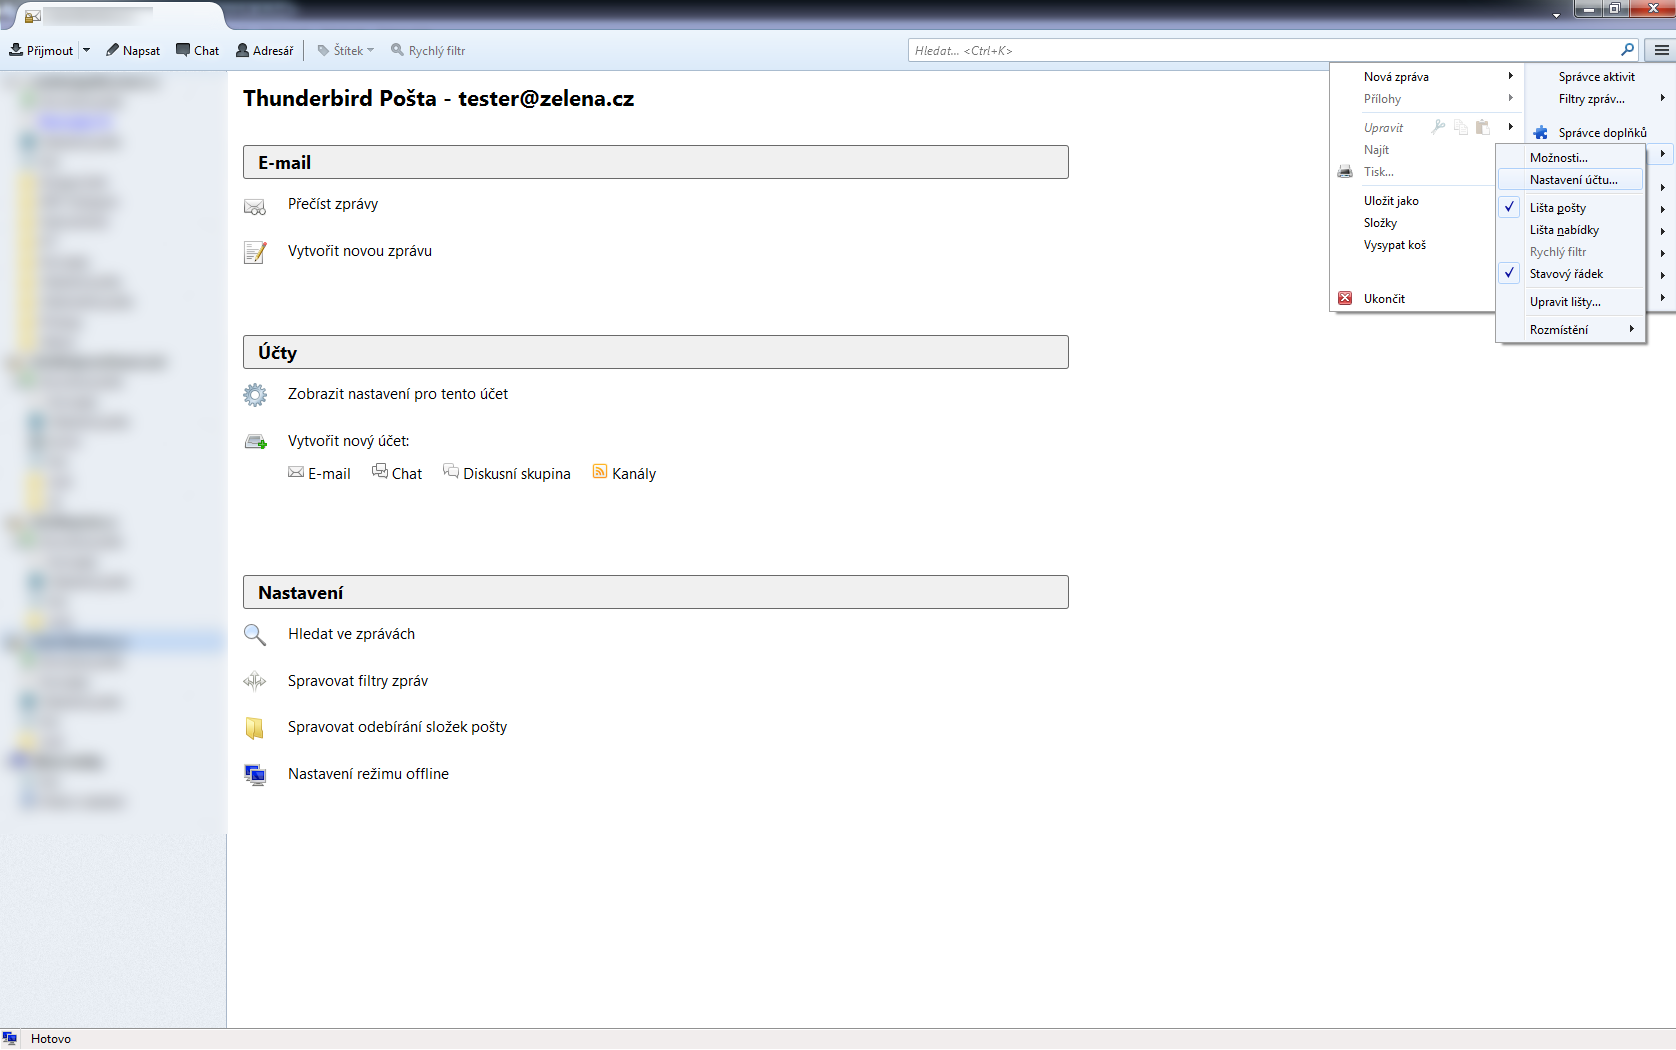The width and height of the screenshot is (1676, 1050).
Task: Enable the Lišta nabídky menu bar
Action: click(1564, 230)
